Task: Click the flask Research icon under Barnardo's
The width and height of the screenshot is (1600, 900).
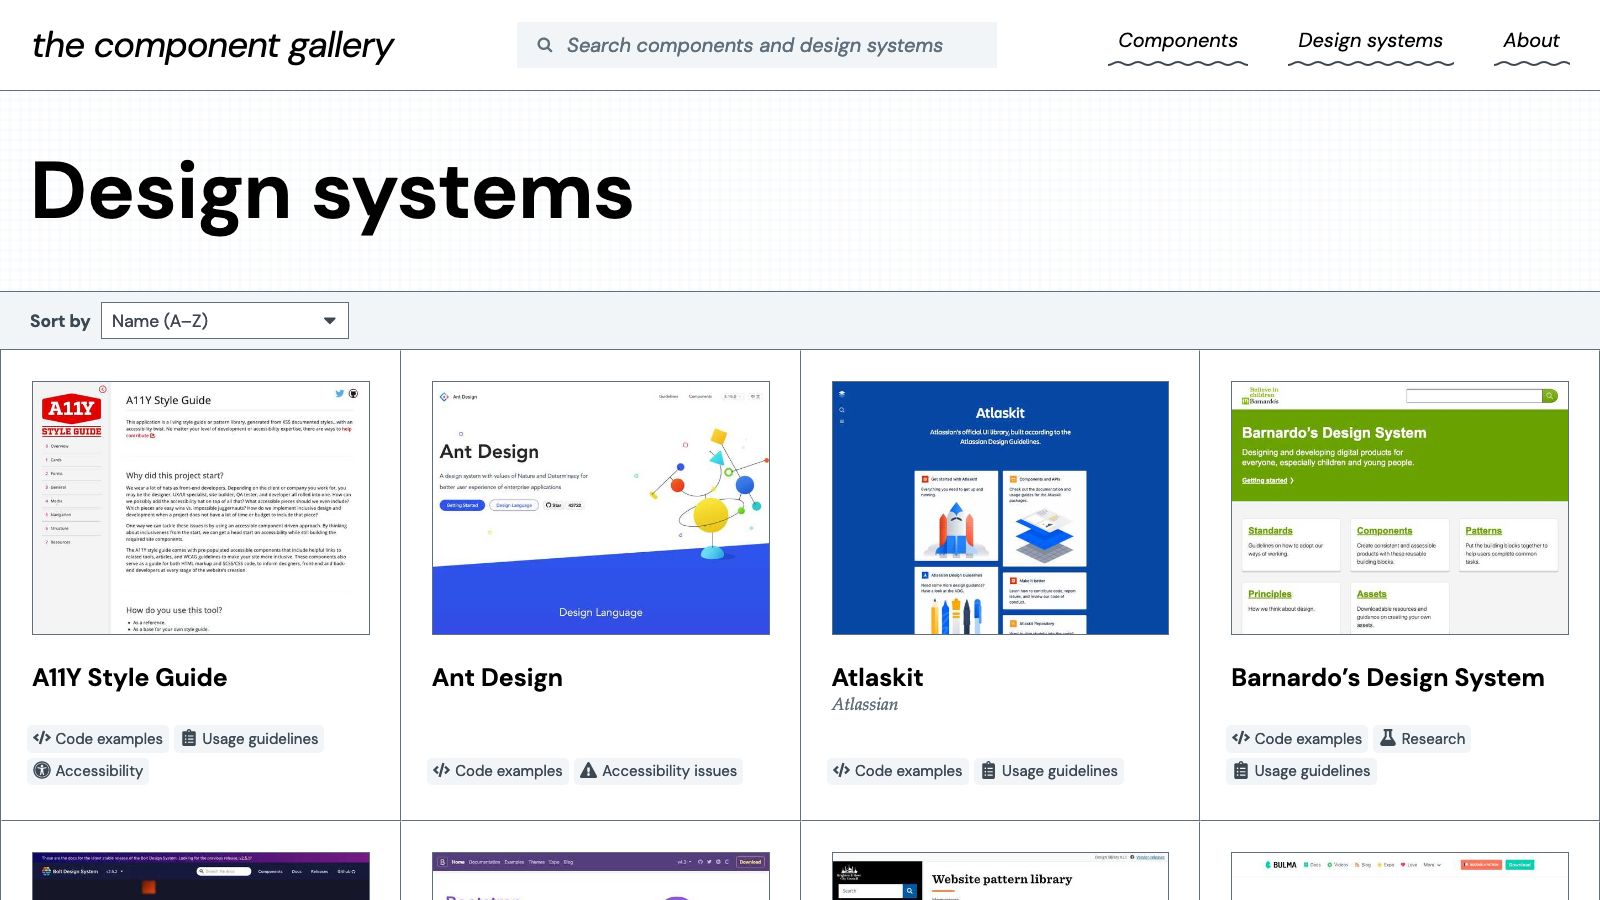Action: [1388, 738]
